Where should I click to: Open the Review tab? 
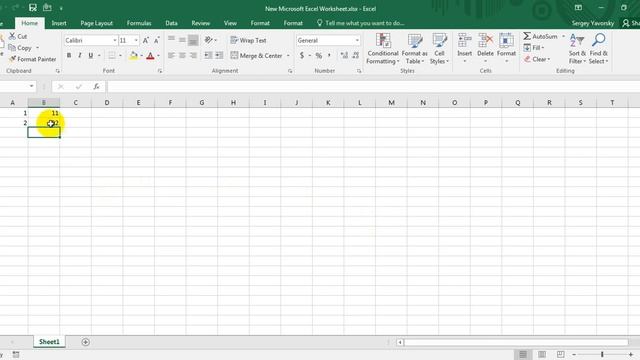coord(200,23)
